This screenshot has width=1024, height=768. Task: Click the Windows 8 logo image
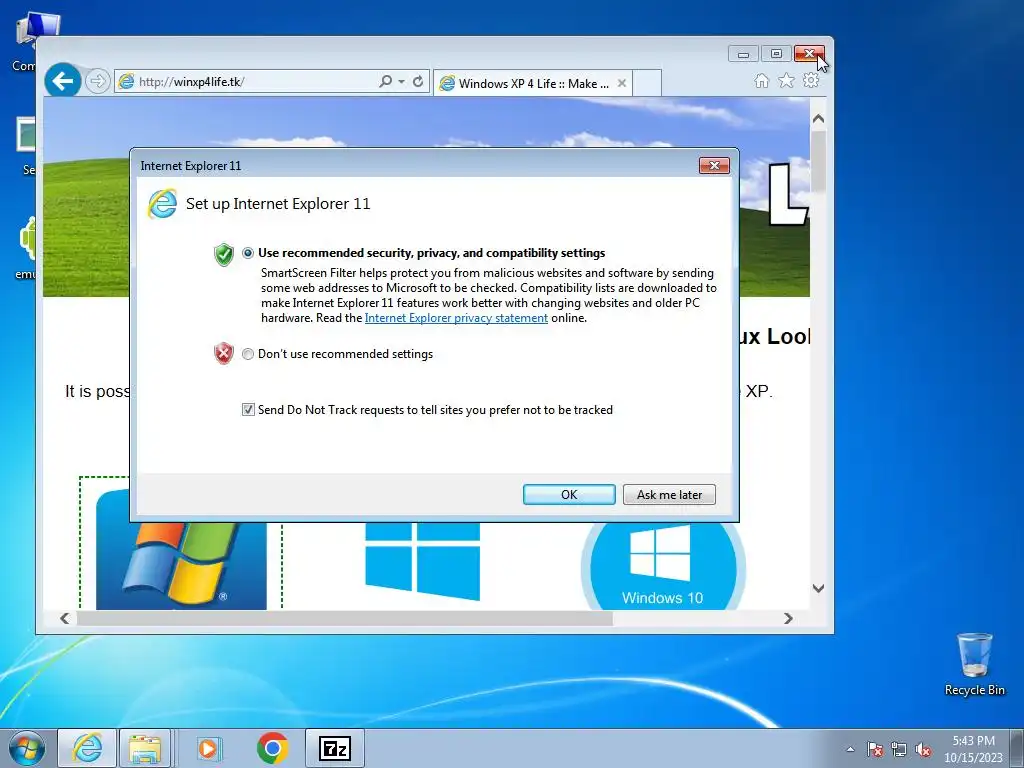pos(423,561)
